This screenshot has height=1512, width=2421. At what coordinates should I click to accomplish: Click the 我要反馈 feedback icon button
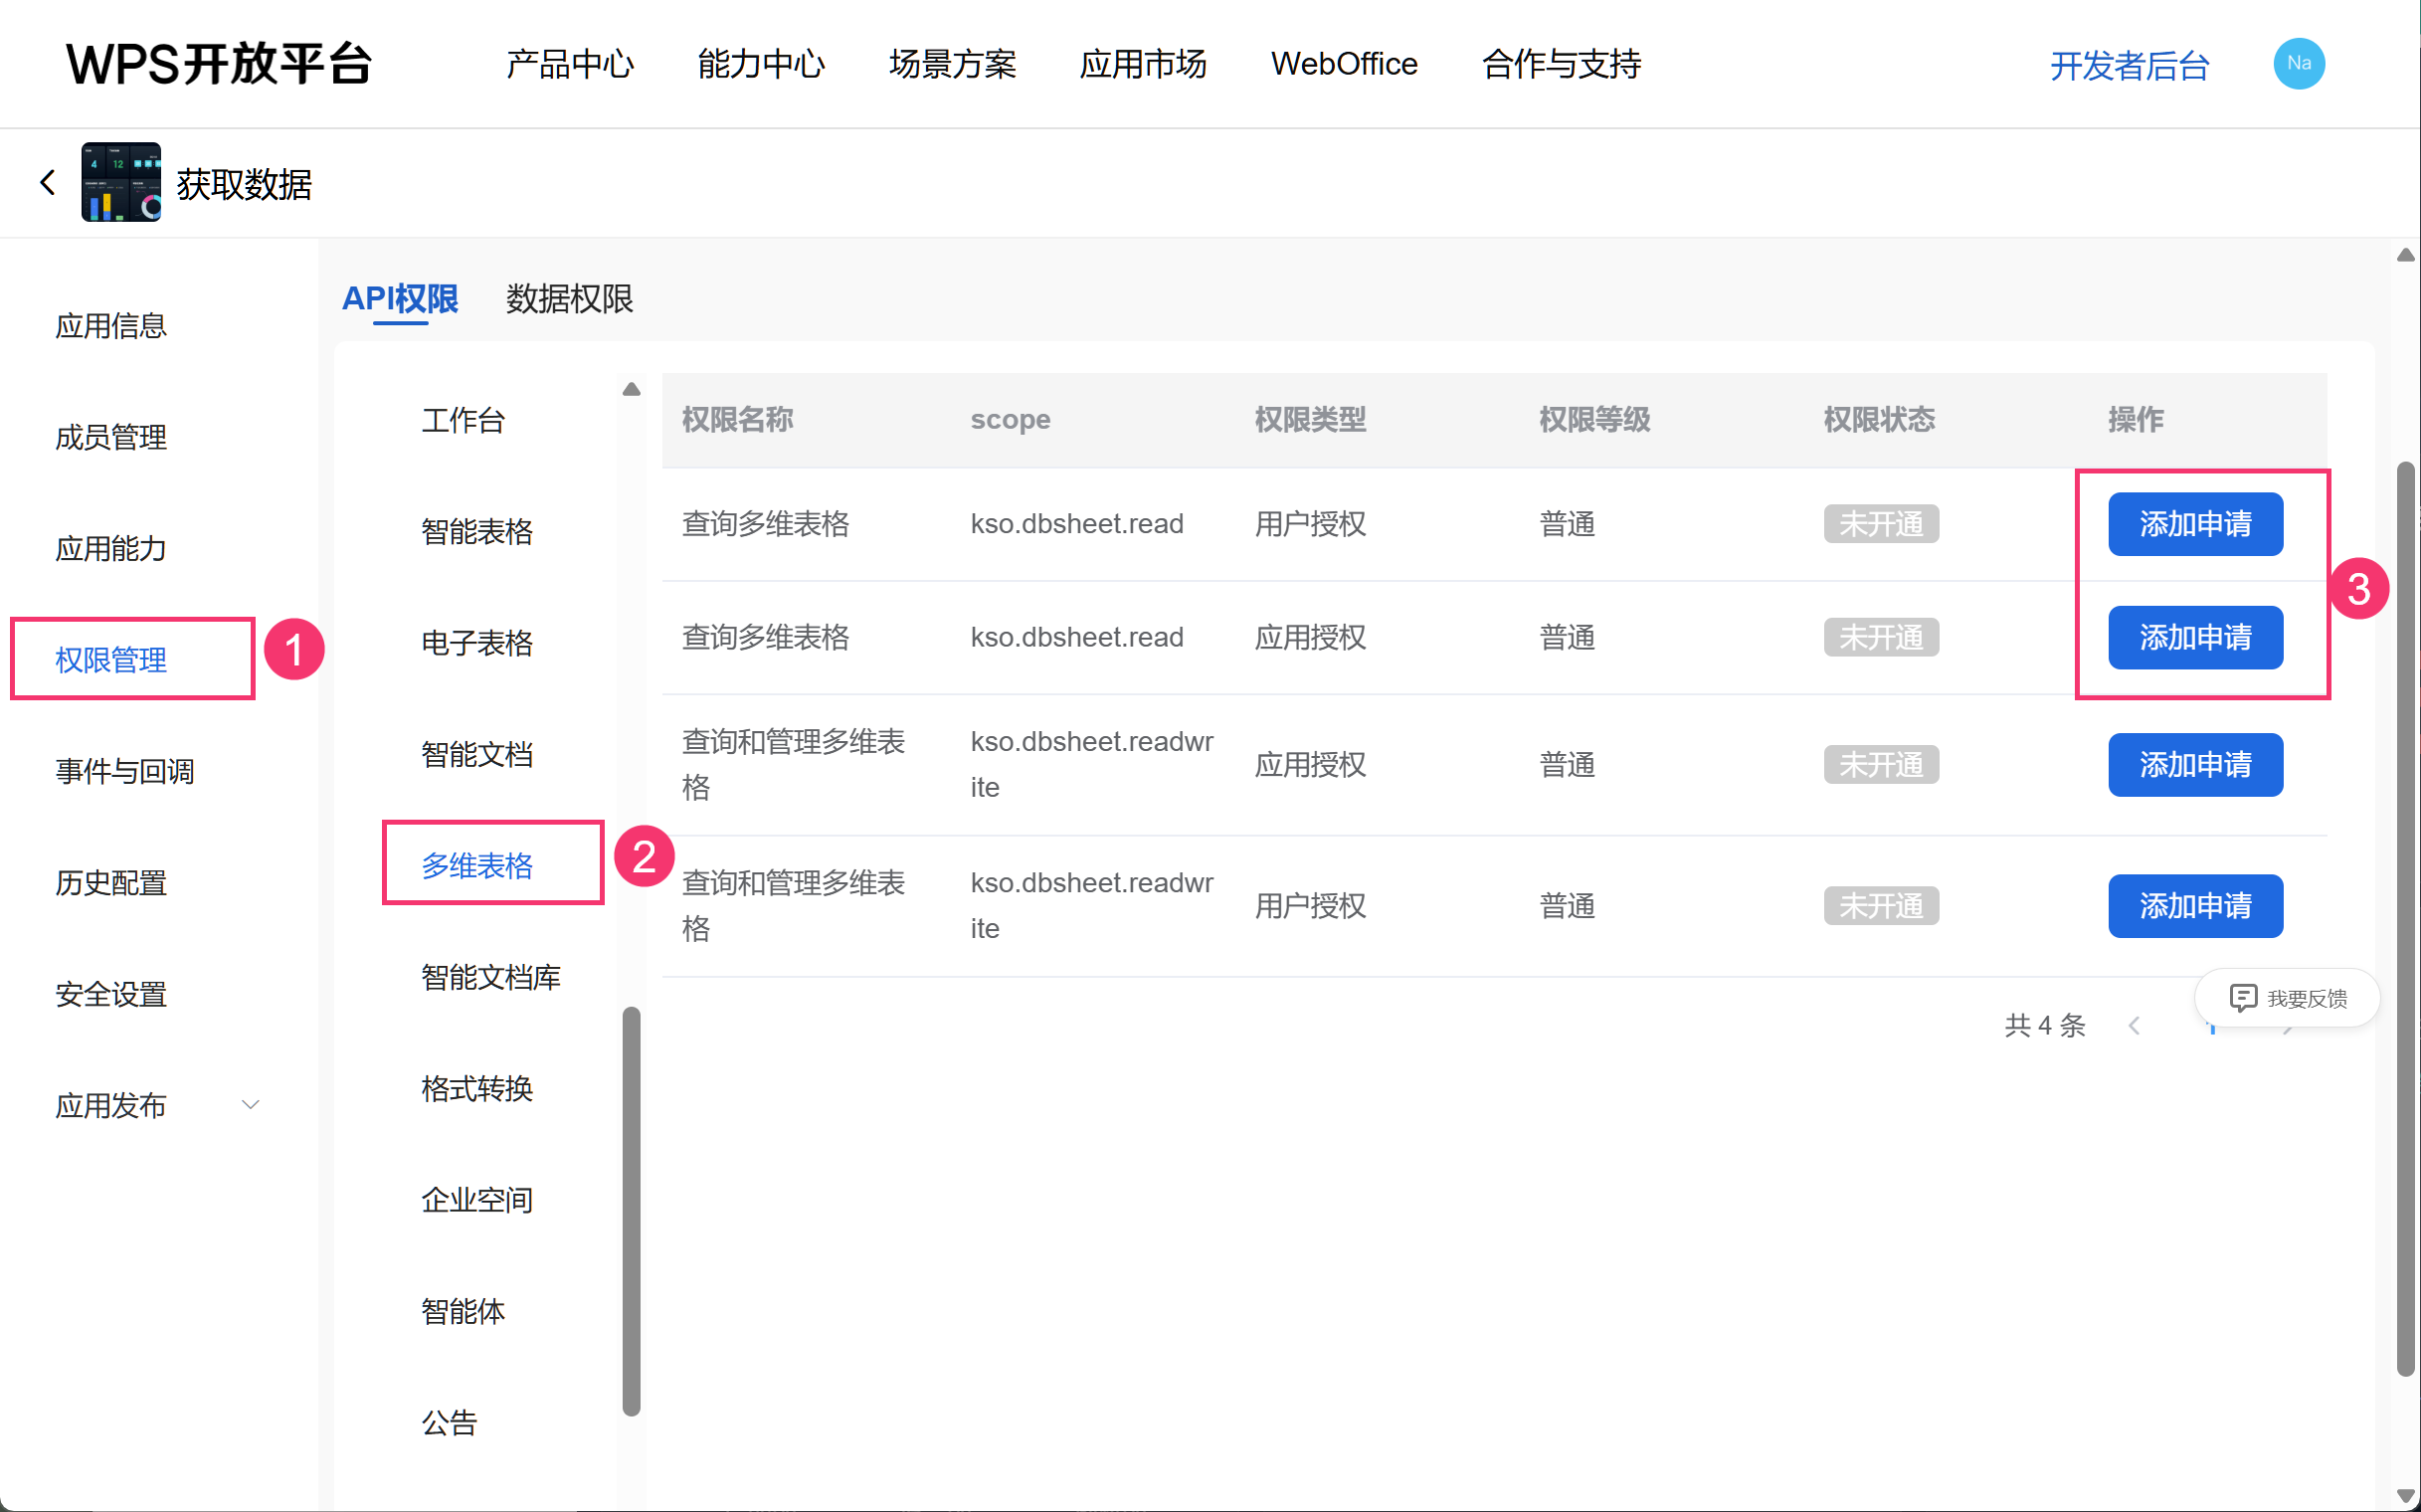(2287, 997)
